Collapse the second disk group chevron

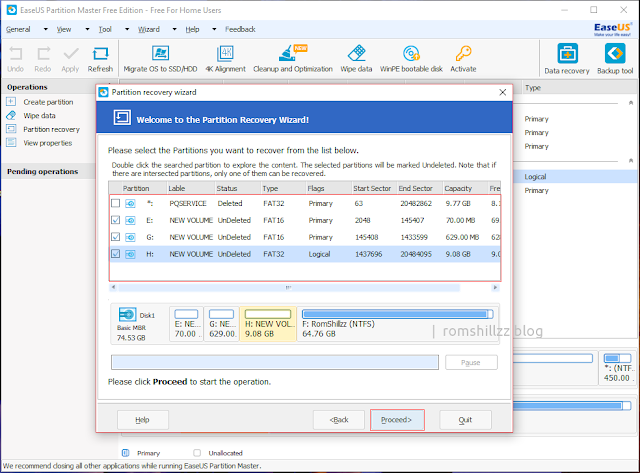coord(631,161)
